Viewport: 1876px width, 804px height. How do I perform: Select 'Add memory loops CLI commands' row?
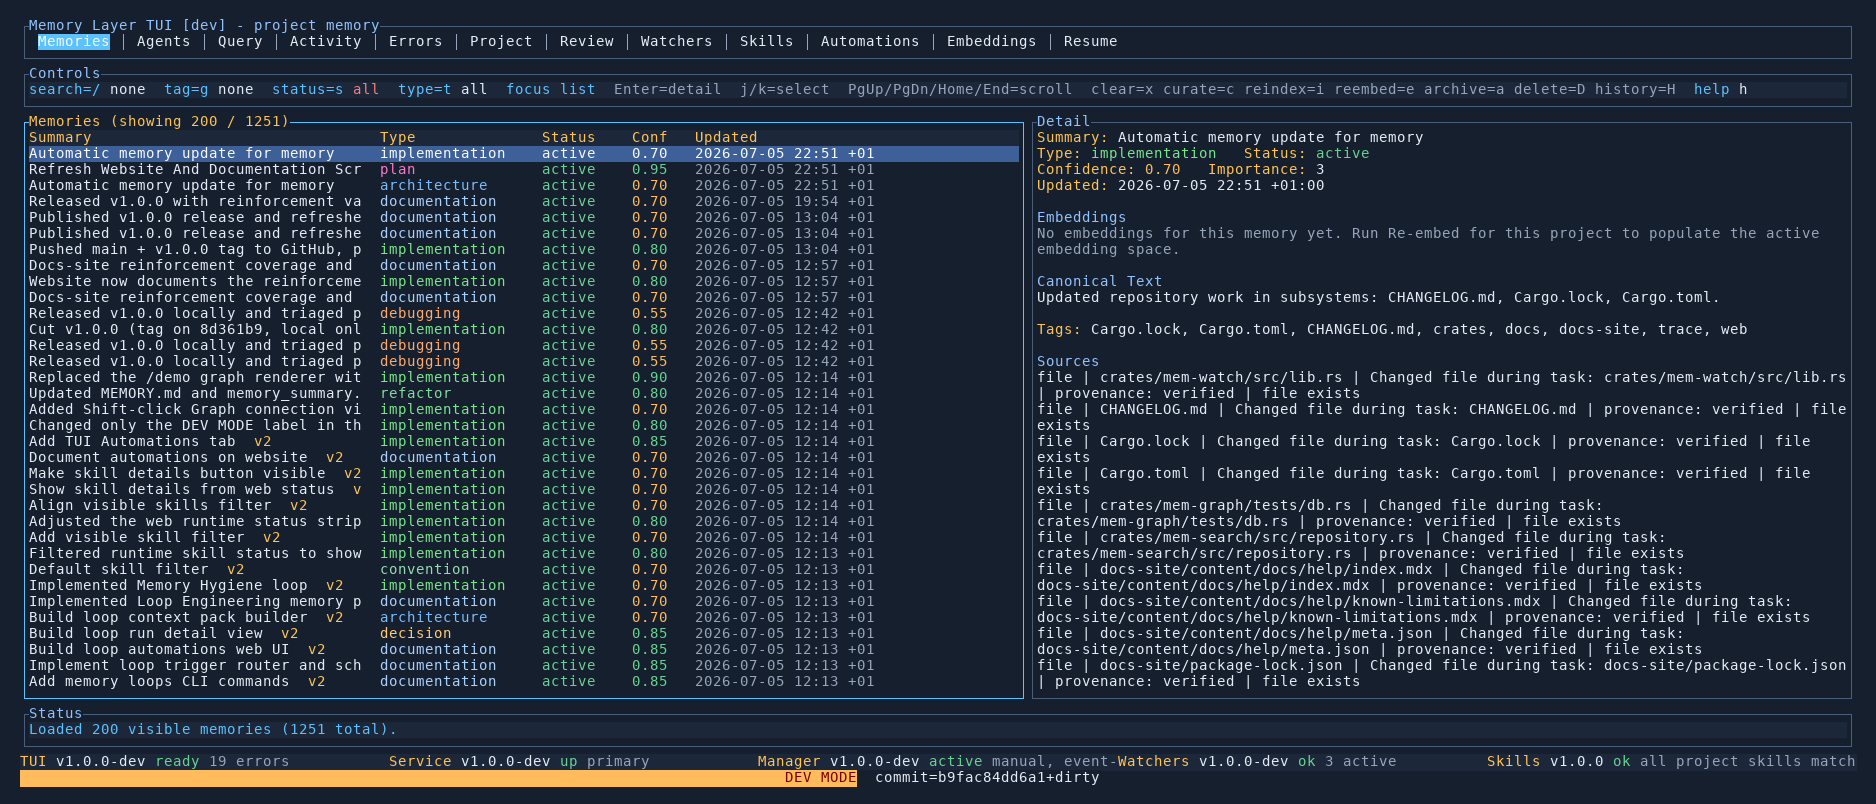(x=523, y=681)
